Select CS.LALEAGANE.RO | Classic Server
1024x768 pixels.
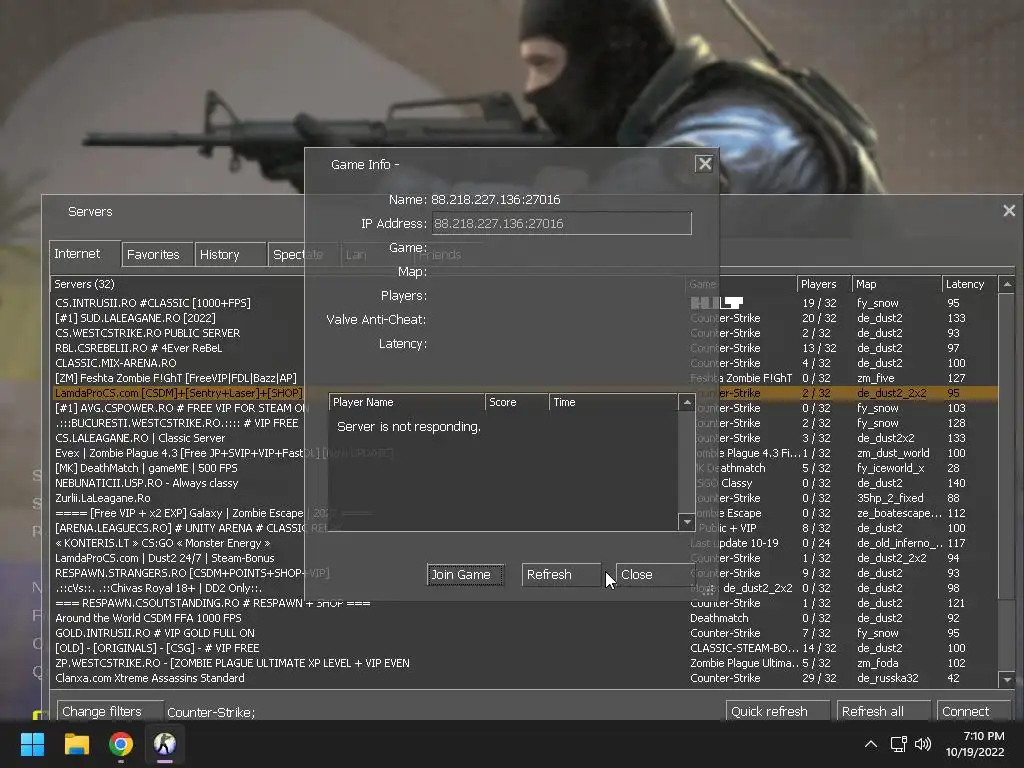tap(524, 438)
